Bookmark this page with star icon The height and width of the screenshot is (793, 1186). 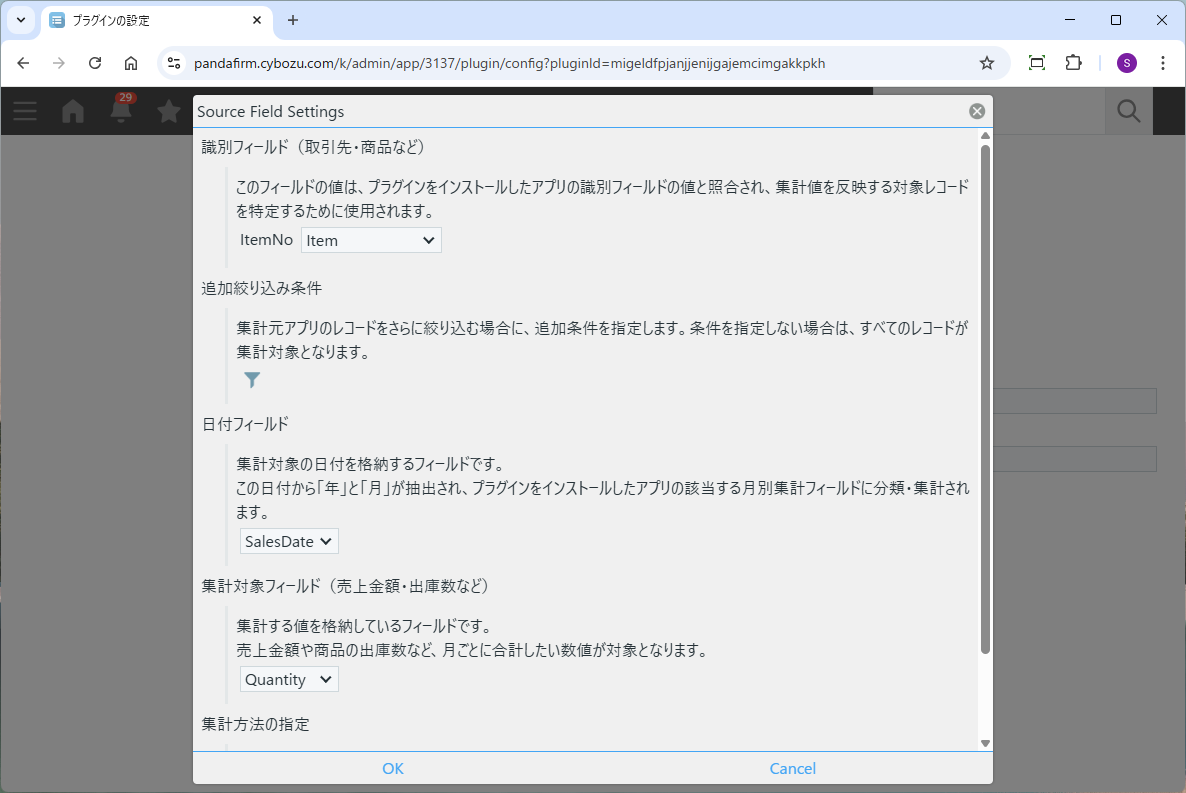pyautogui.click(x=987, y=63)
